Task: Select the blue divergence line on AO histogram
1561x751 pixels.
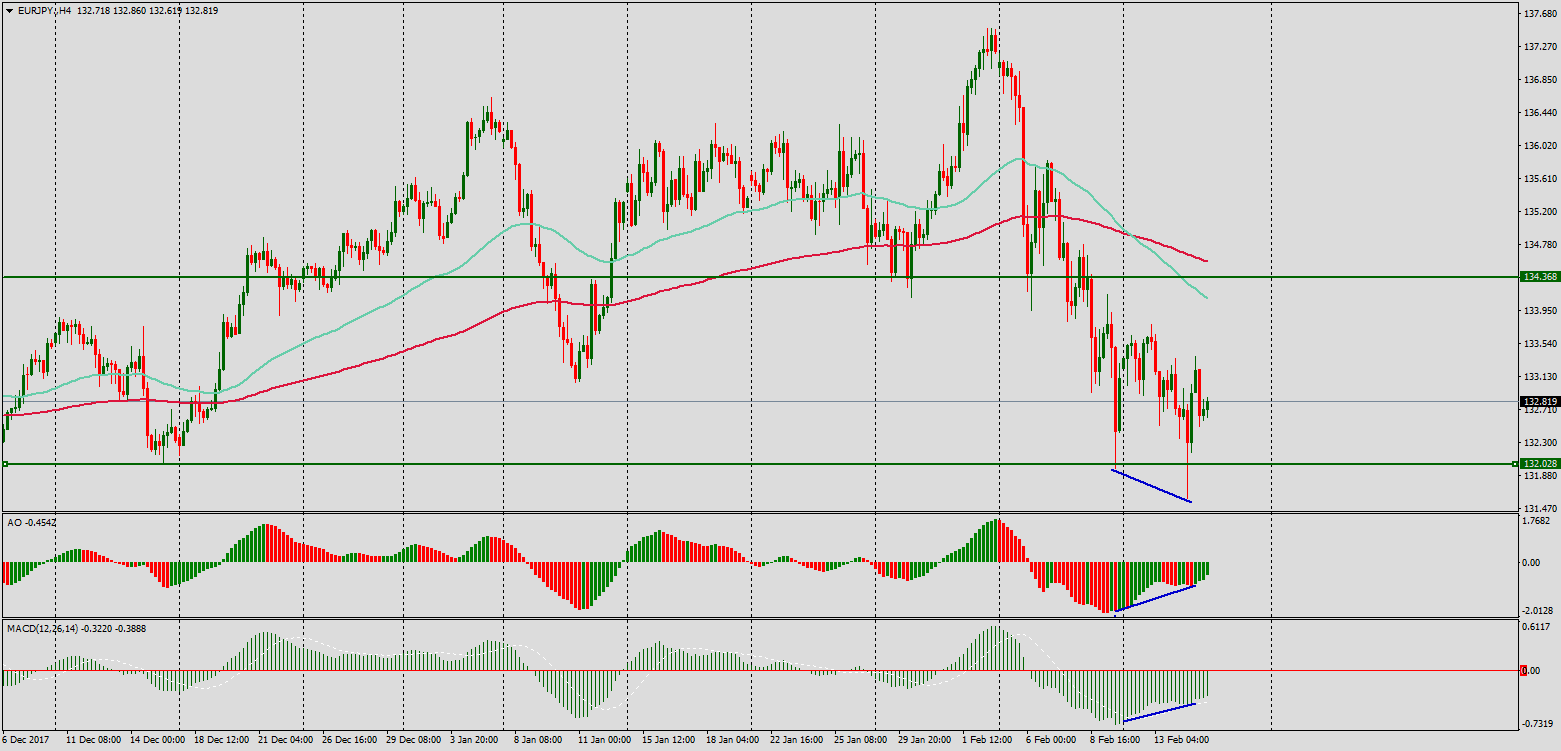Action: point(1155,598)
